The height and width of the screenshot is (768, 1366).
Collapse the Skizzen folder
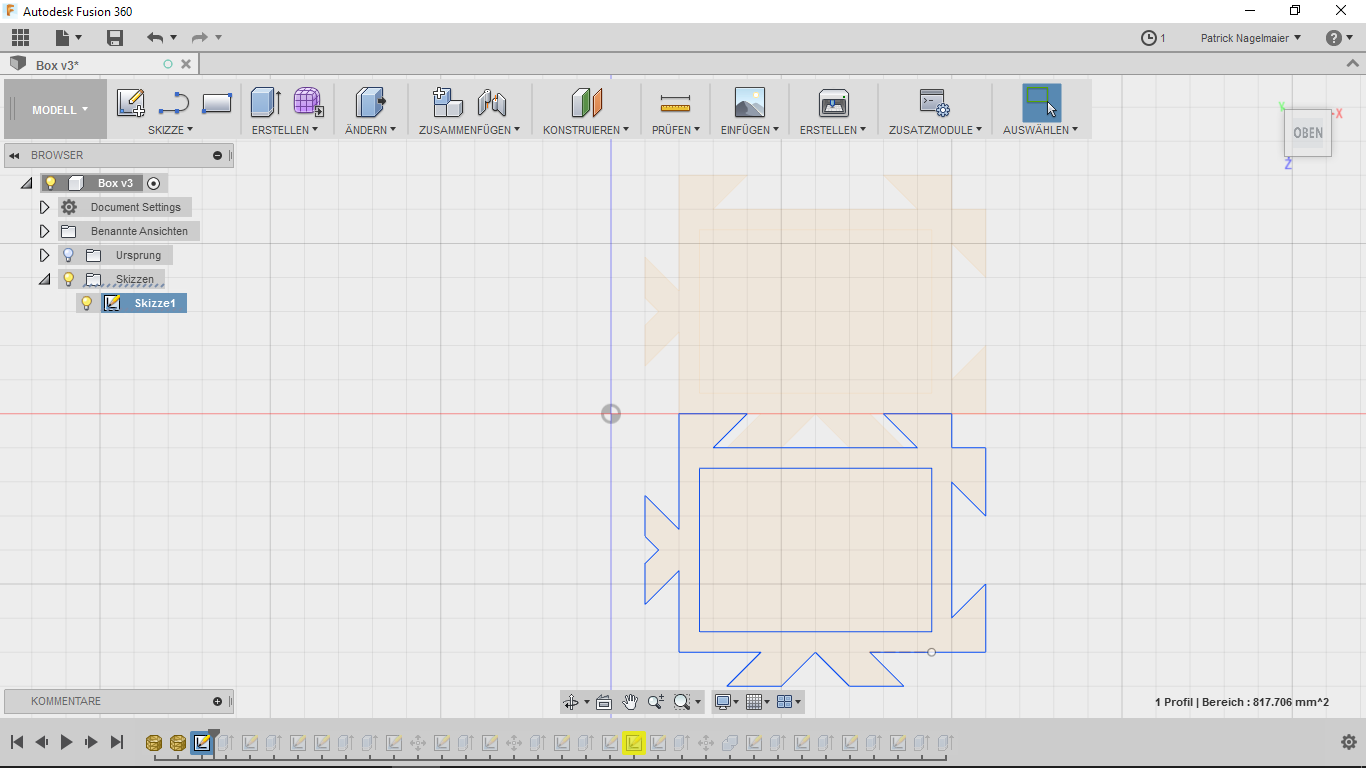tap(44, 279)
